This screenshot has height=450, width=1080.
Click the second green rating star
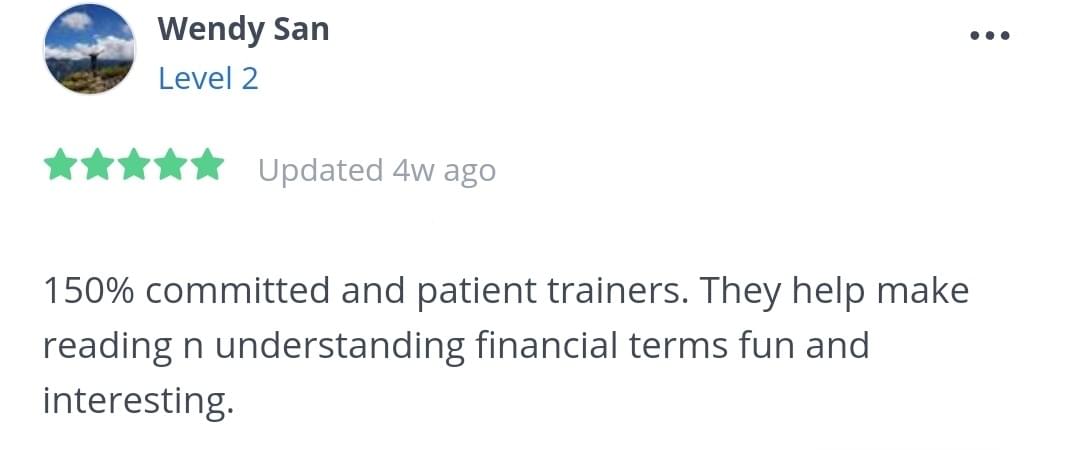tap(96, 166)
